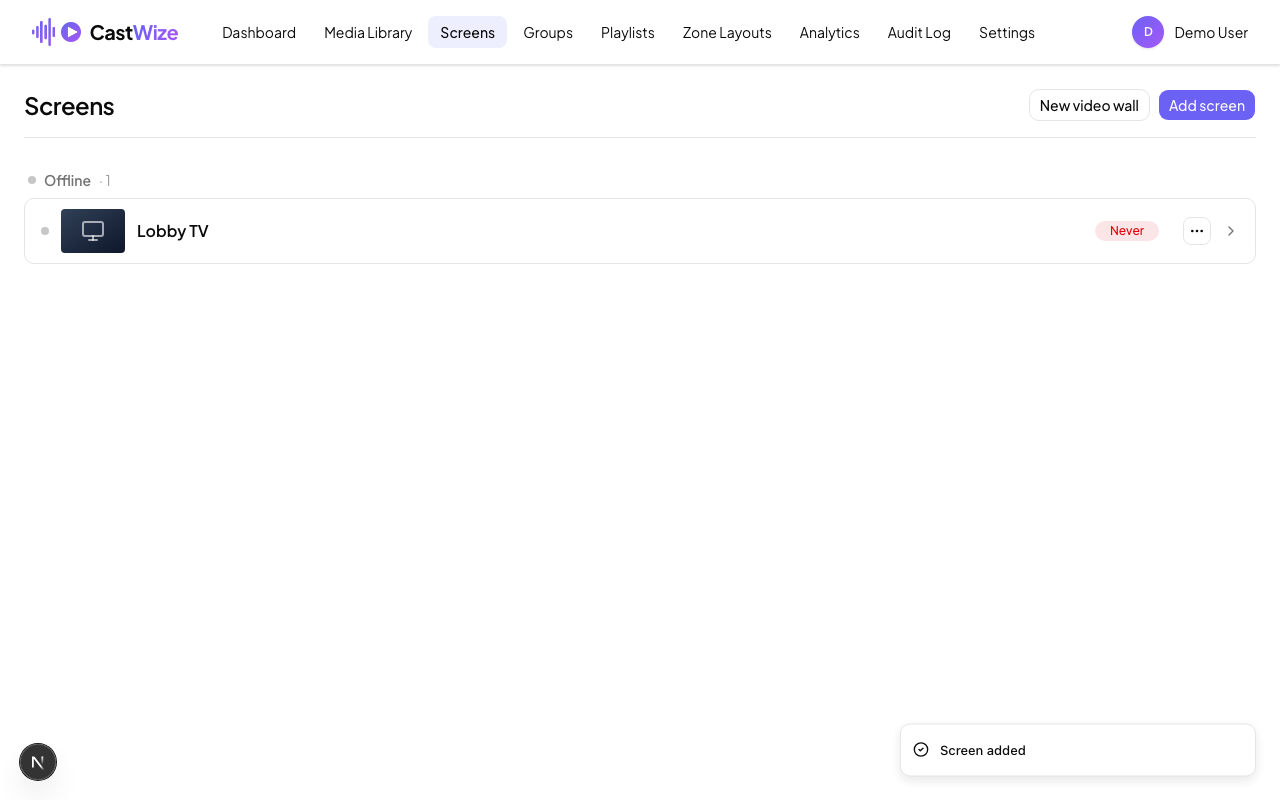View the Analytics page
The image size is (1280, 800).
(x=830, y=32)
